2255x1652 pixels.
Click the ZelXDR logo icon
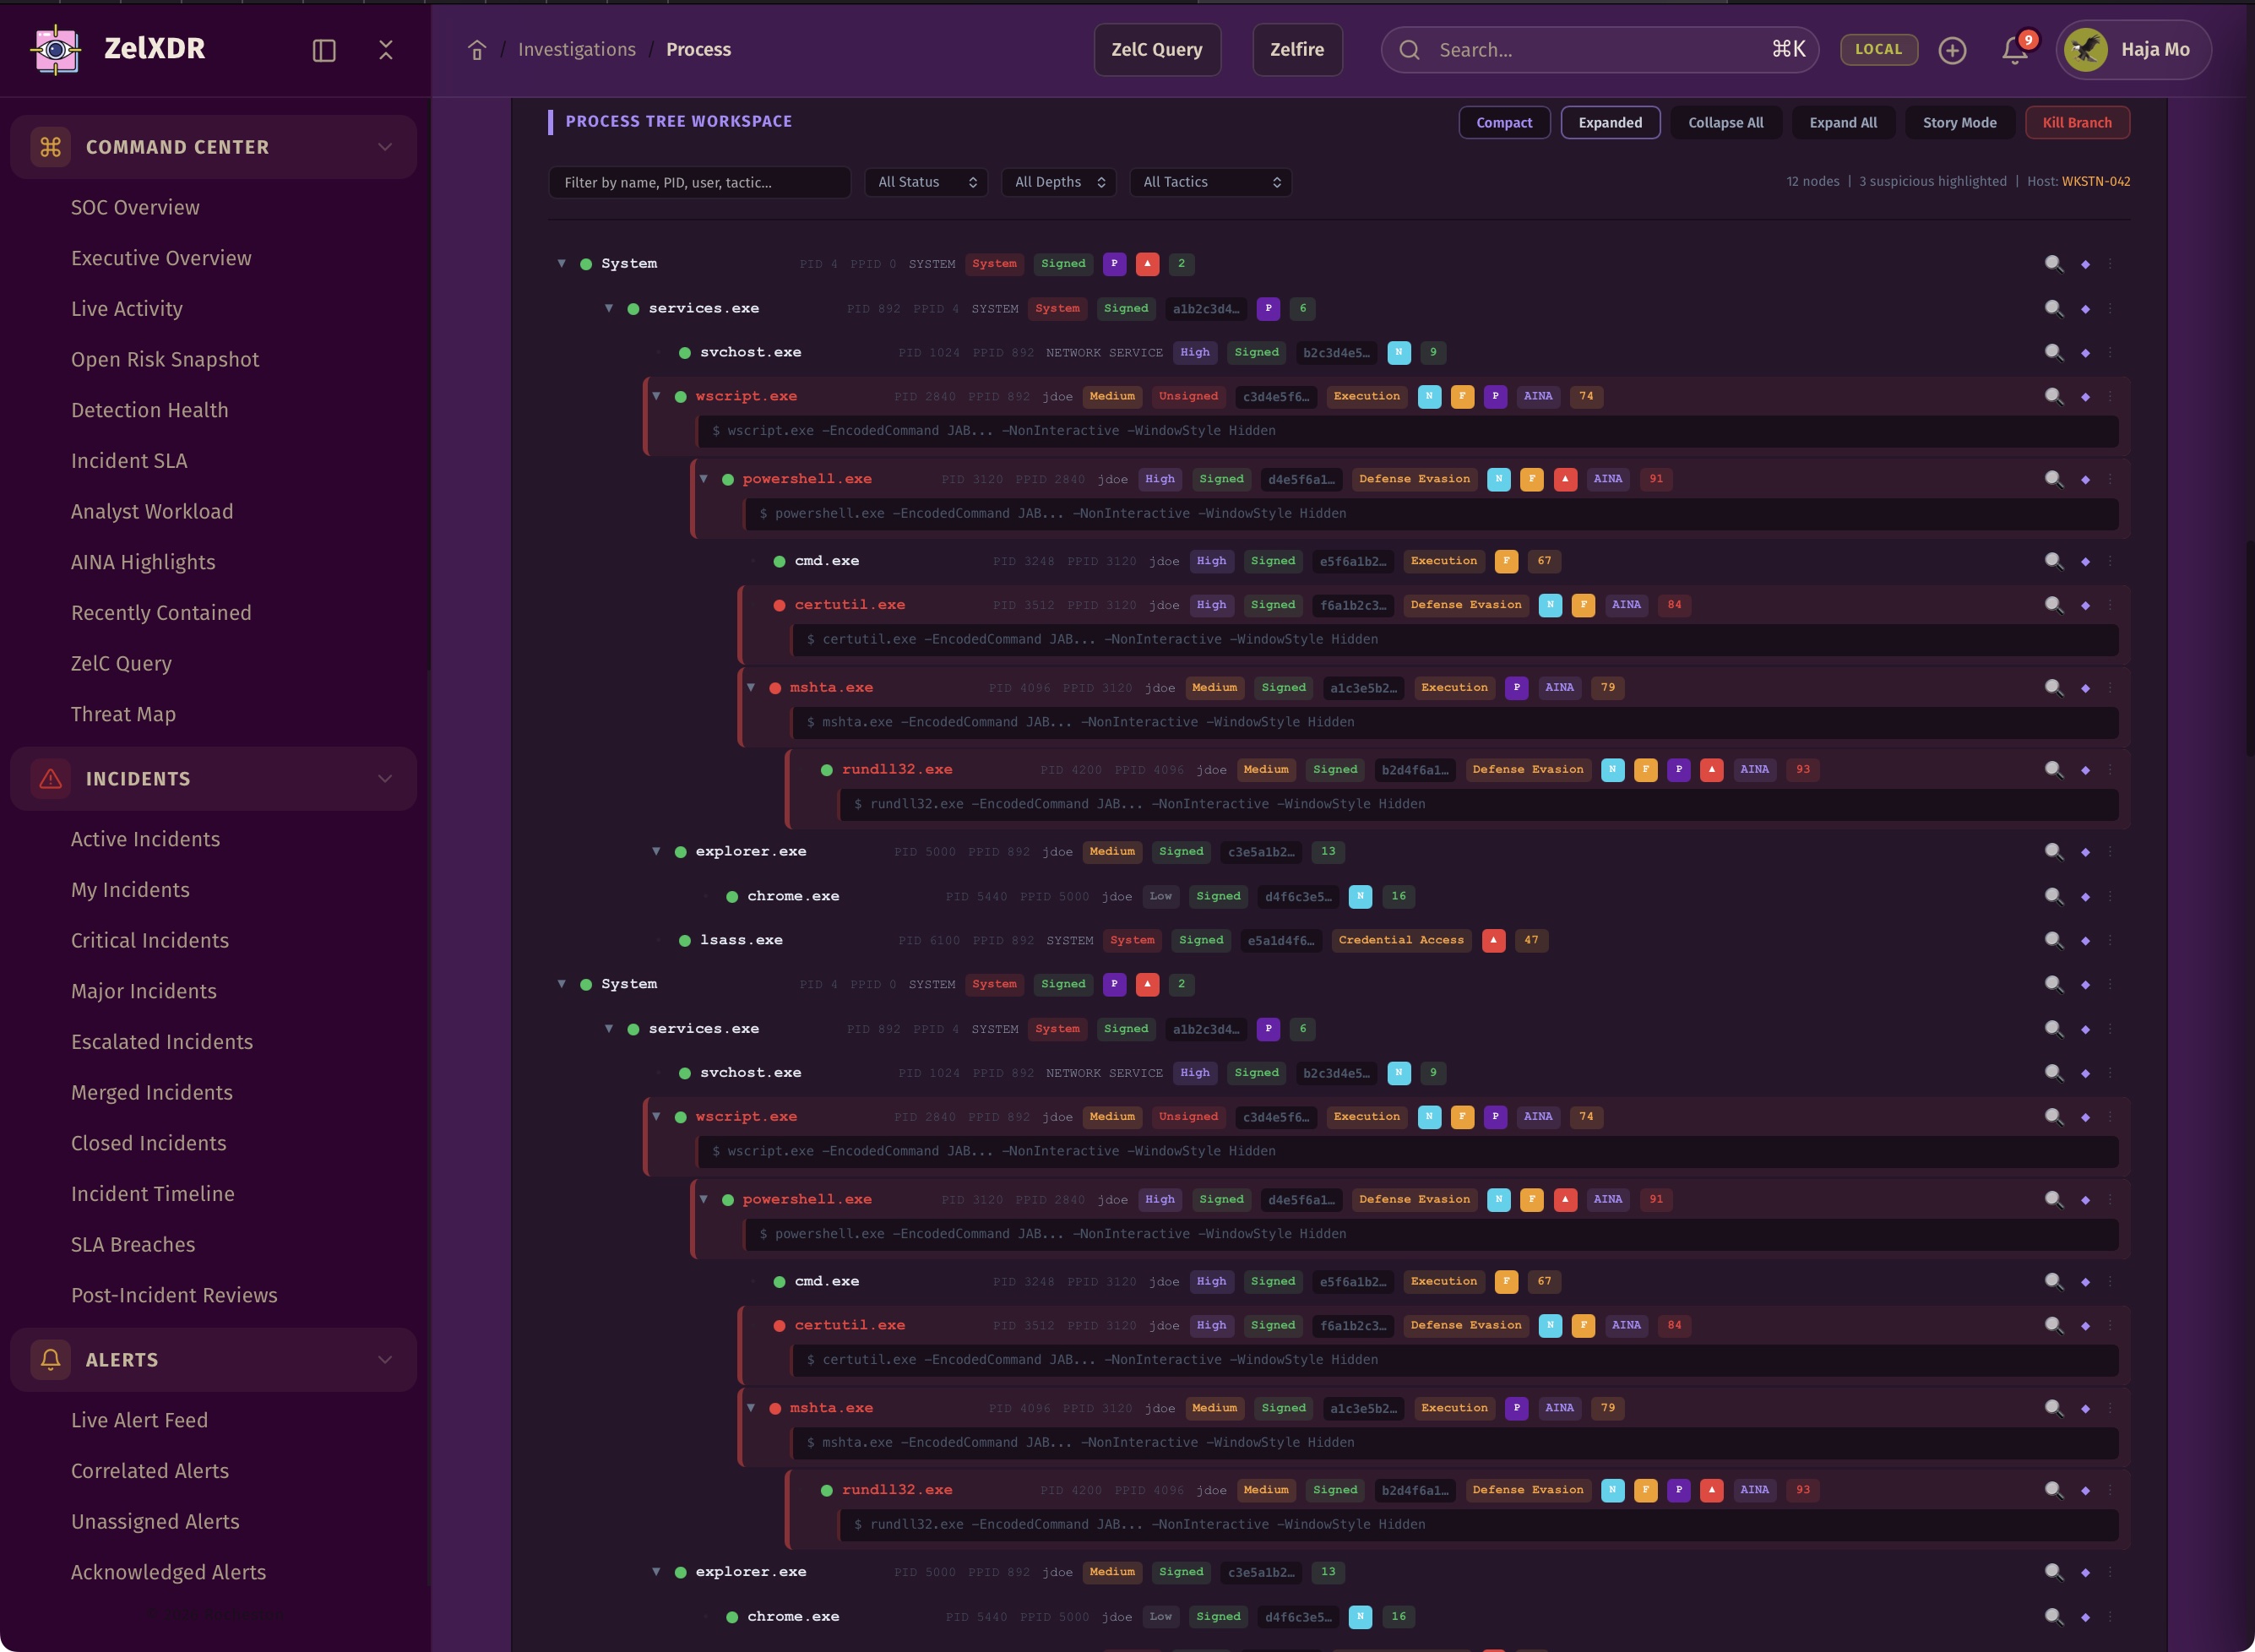pyautogui.click(x=56, y=49)
